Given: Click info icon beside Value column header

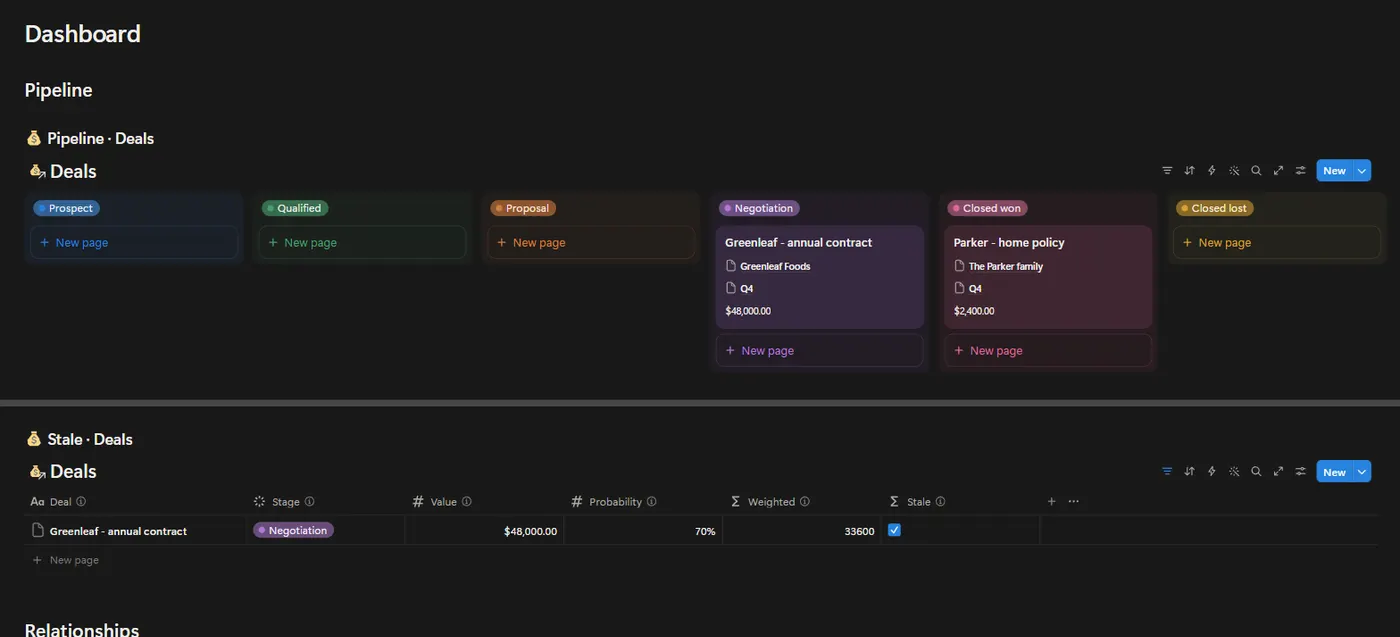Looking at the screenshot, I should [x=466, y=502].
